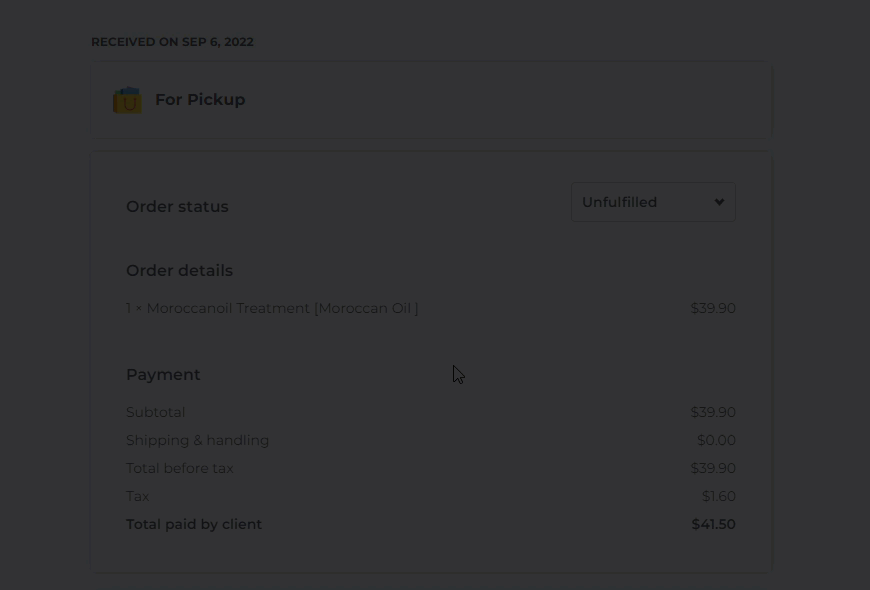Click the Total before tax amount
Screen dimensions: 870x590
713,468
